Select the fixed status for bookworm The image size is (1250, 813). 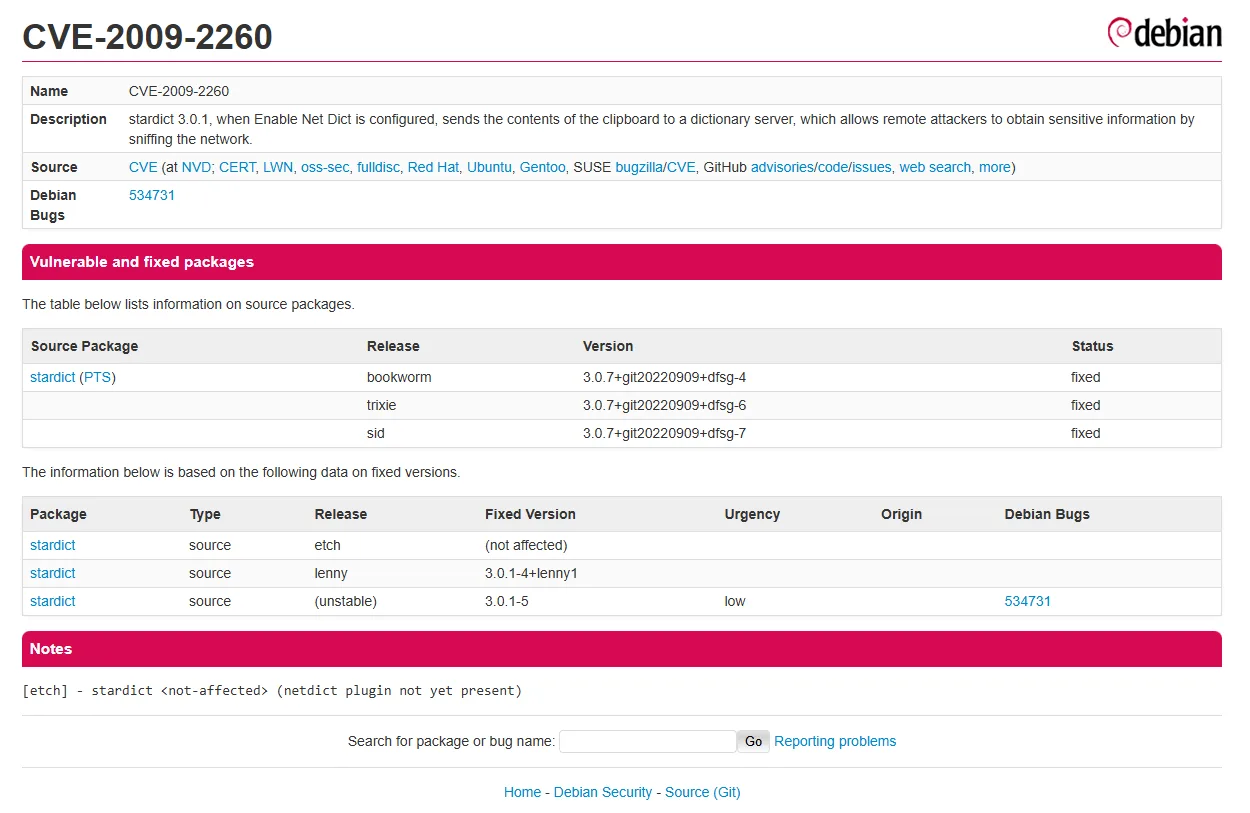click(1086, 377)
